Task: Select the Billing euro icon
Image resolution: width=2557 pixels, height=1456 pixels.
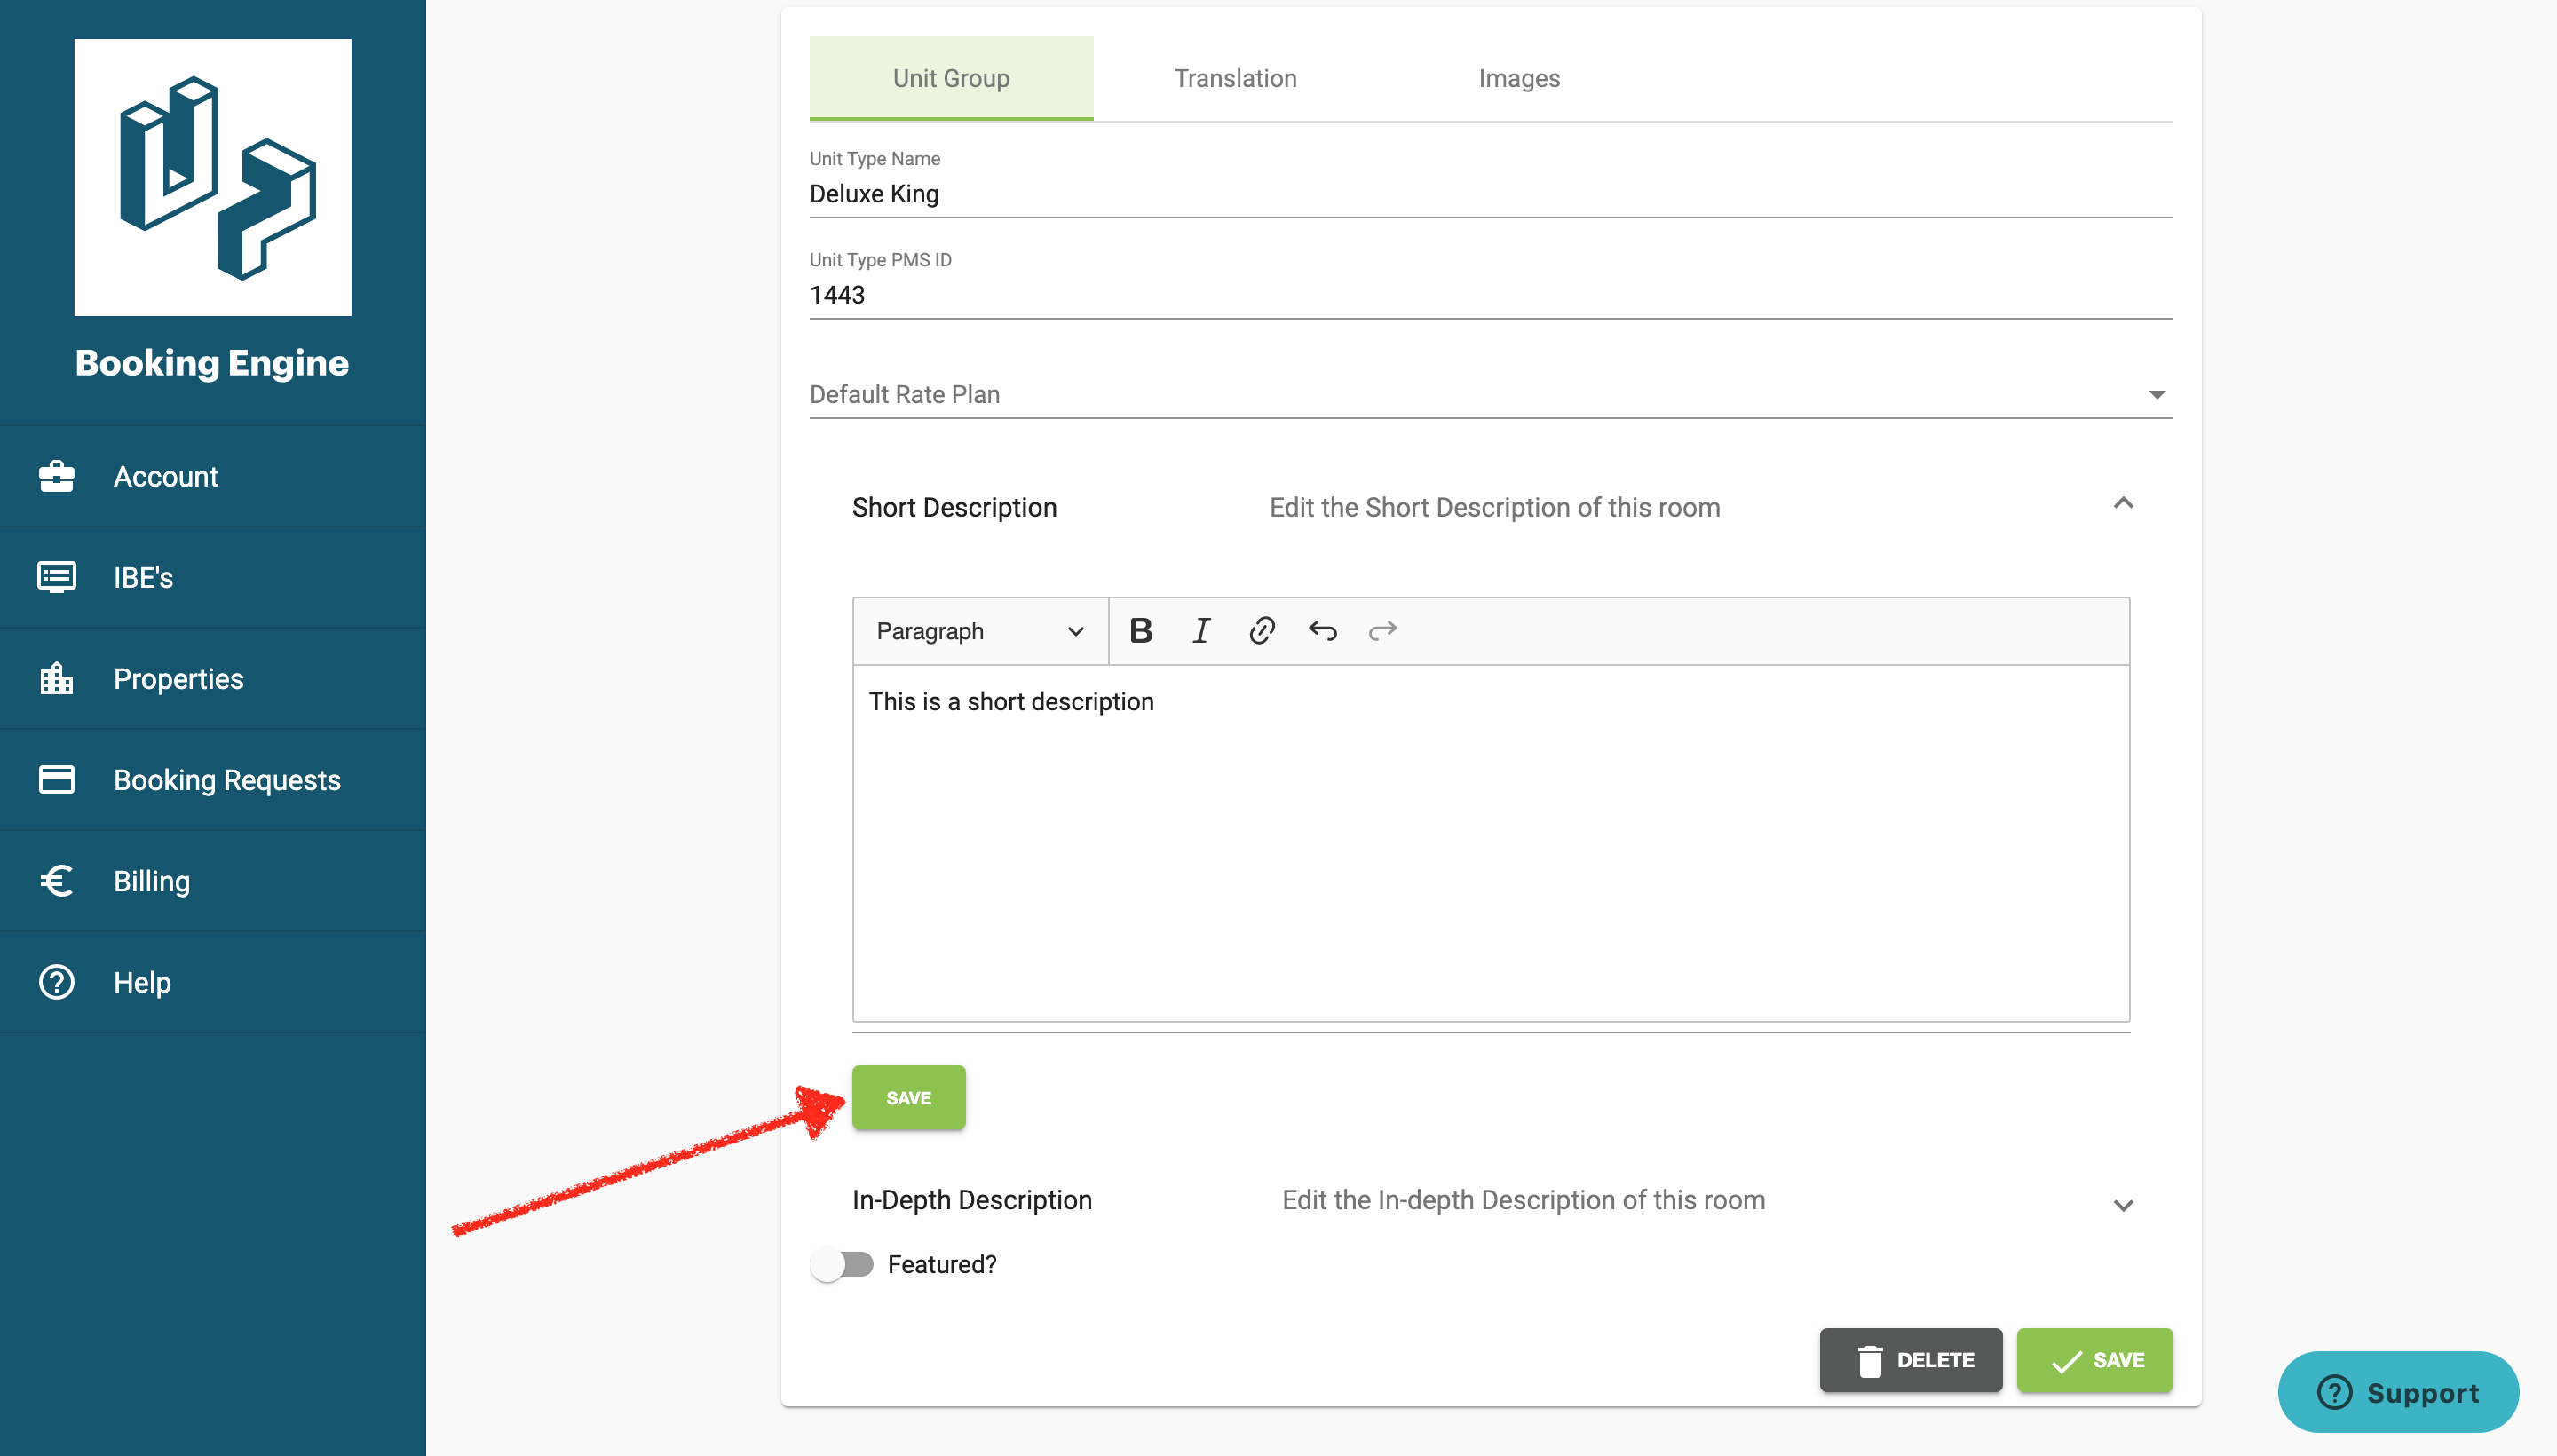Action: click(57, 881)
